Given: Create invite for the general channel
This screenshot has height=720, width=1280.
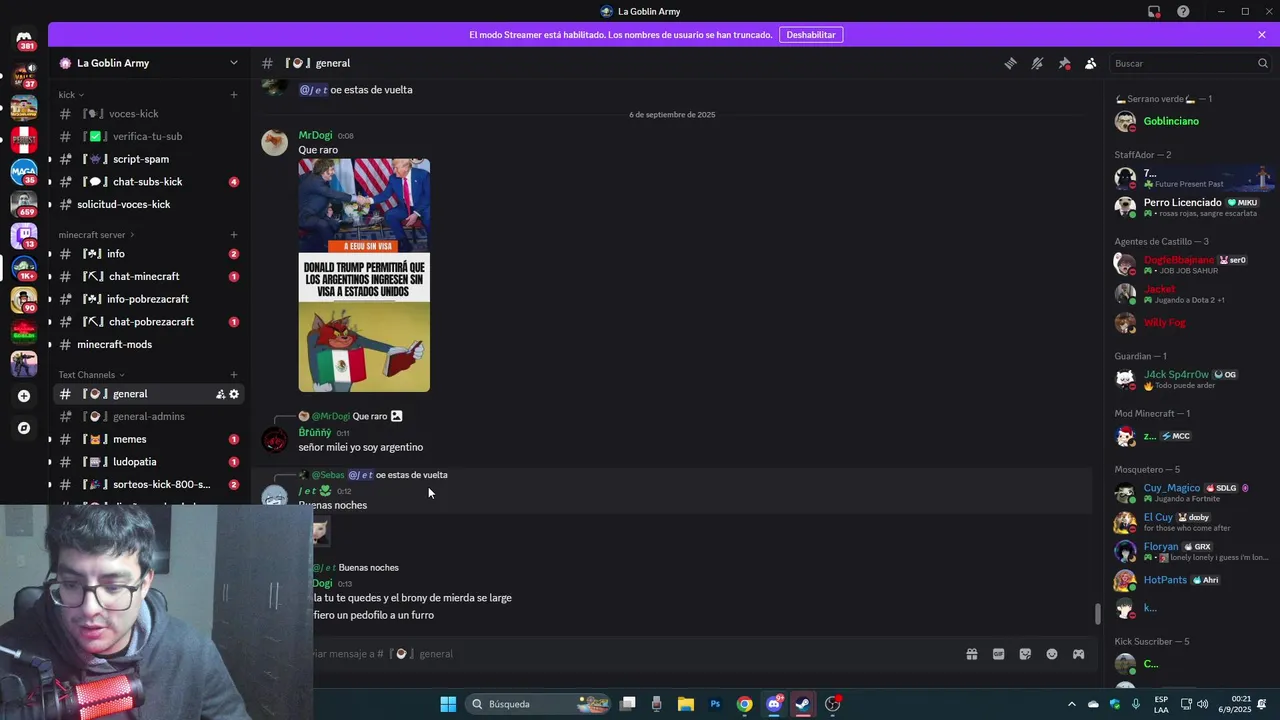Looking at the screenshot, I should tap(220, 394).
